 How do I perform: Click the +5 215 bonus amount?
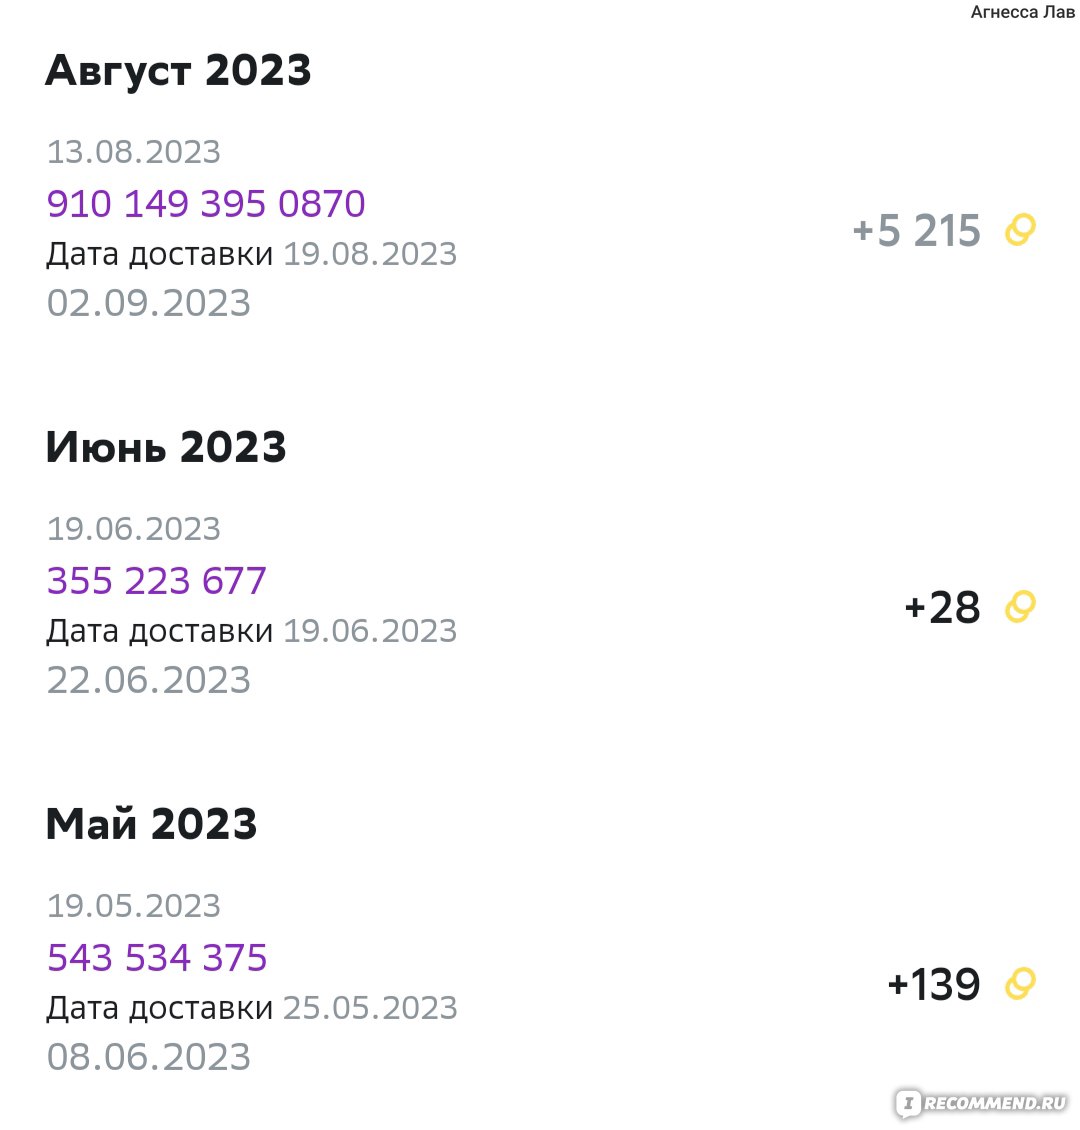916,231
